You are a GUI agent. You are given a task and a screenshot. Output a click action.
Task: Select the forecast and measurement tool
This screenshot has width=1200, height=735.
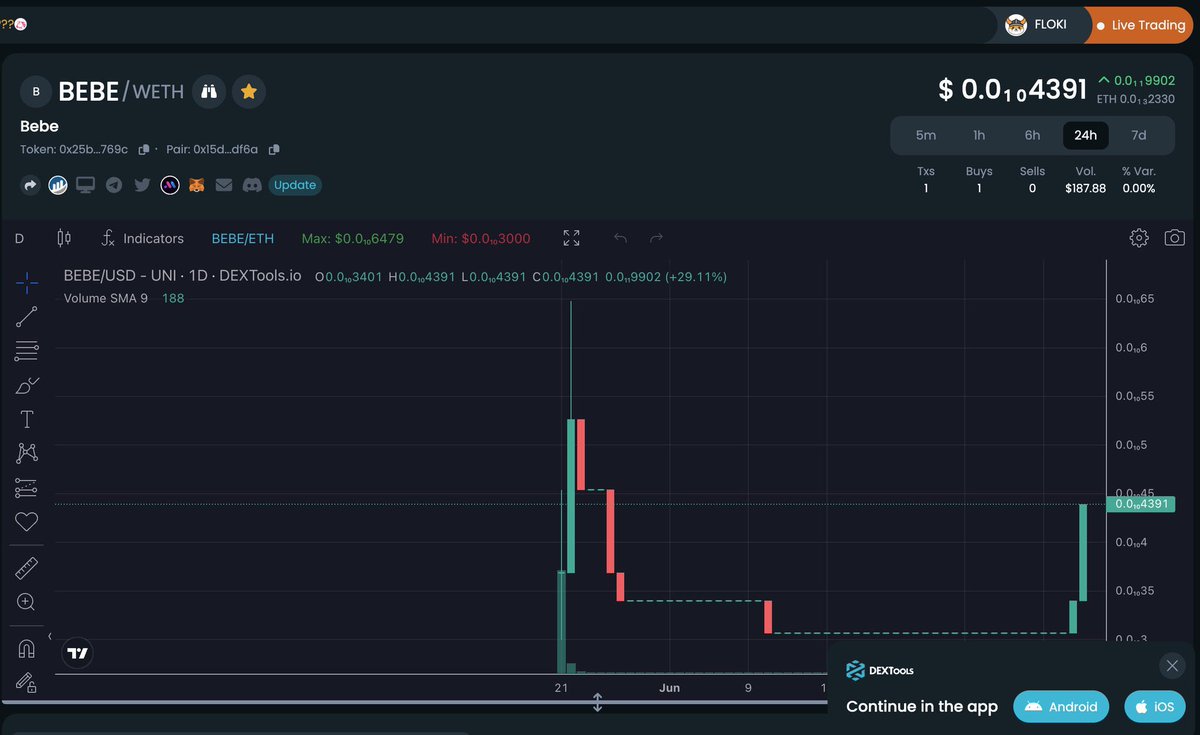[x=27, y=488]
